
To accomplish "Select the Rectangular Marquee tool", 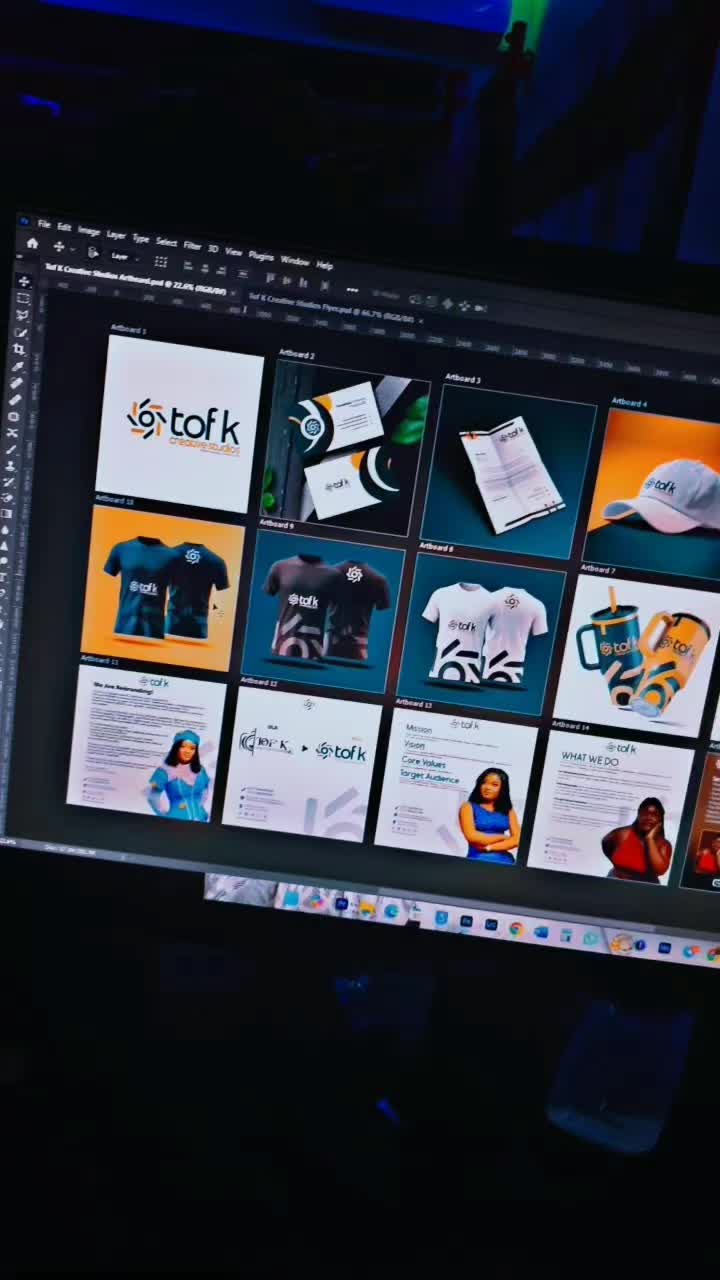I will point(24,298).
